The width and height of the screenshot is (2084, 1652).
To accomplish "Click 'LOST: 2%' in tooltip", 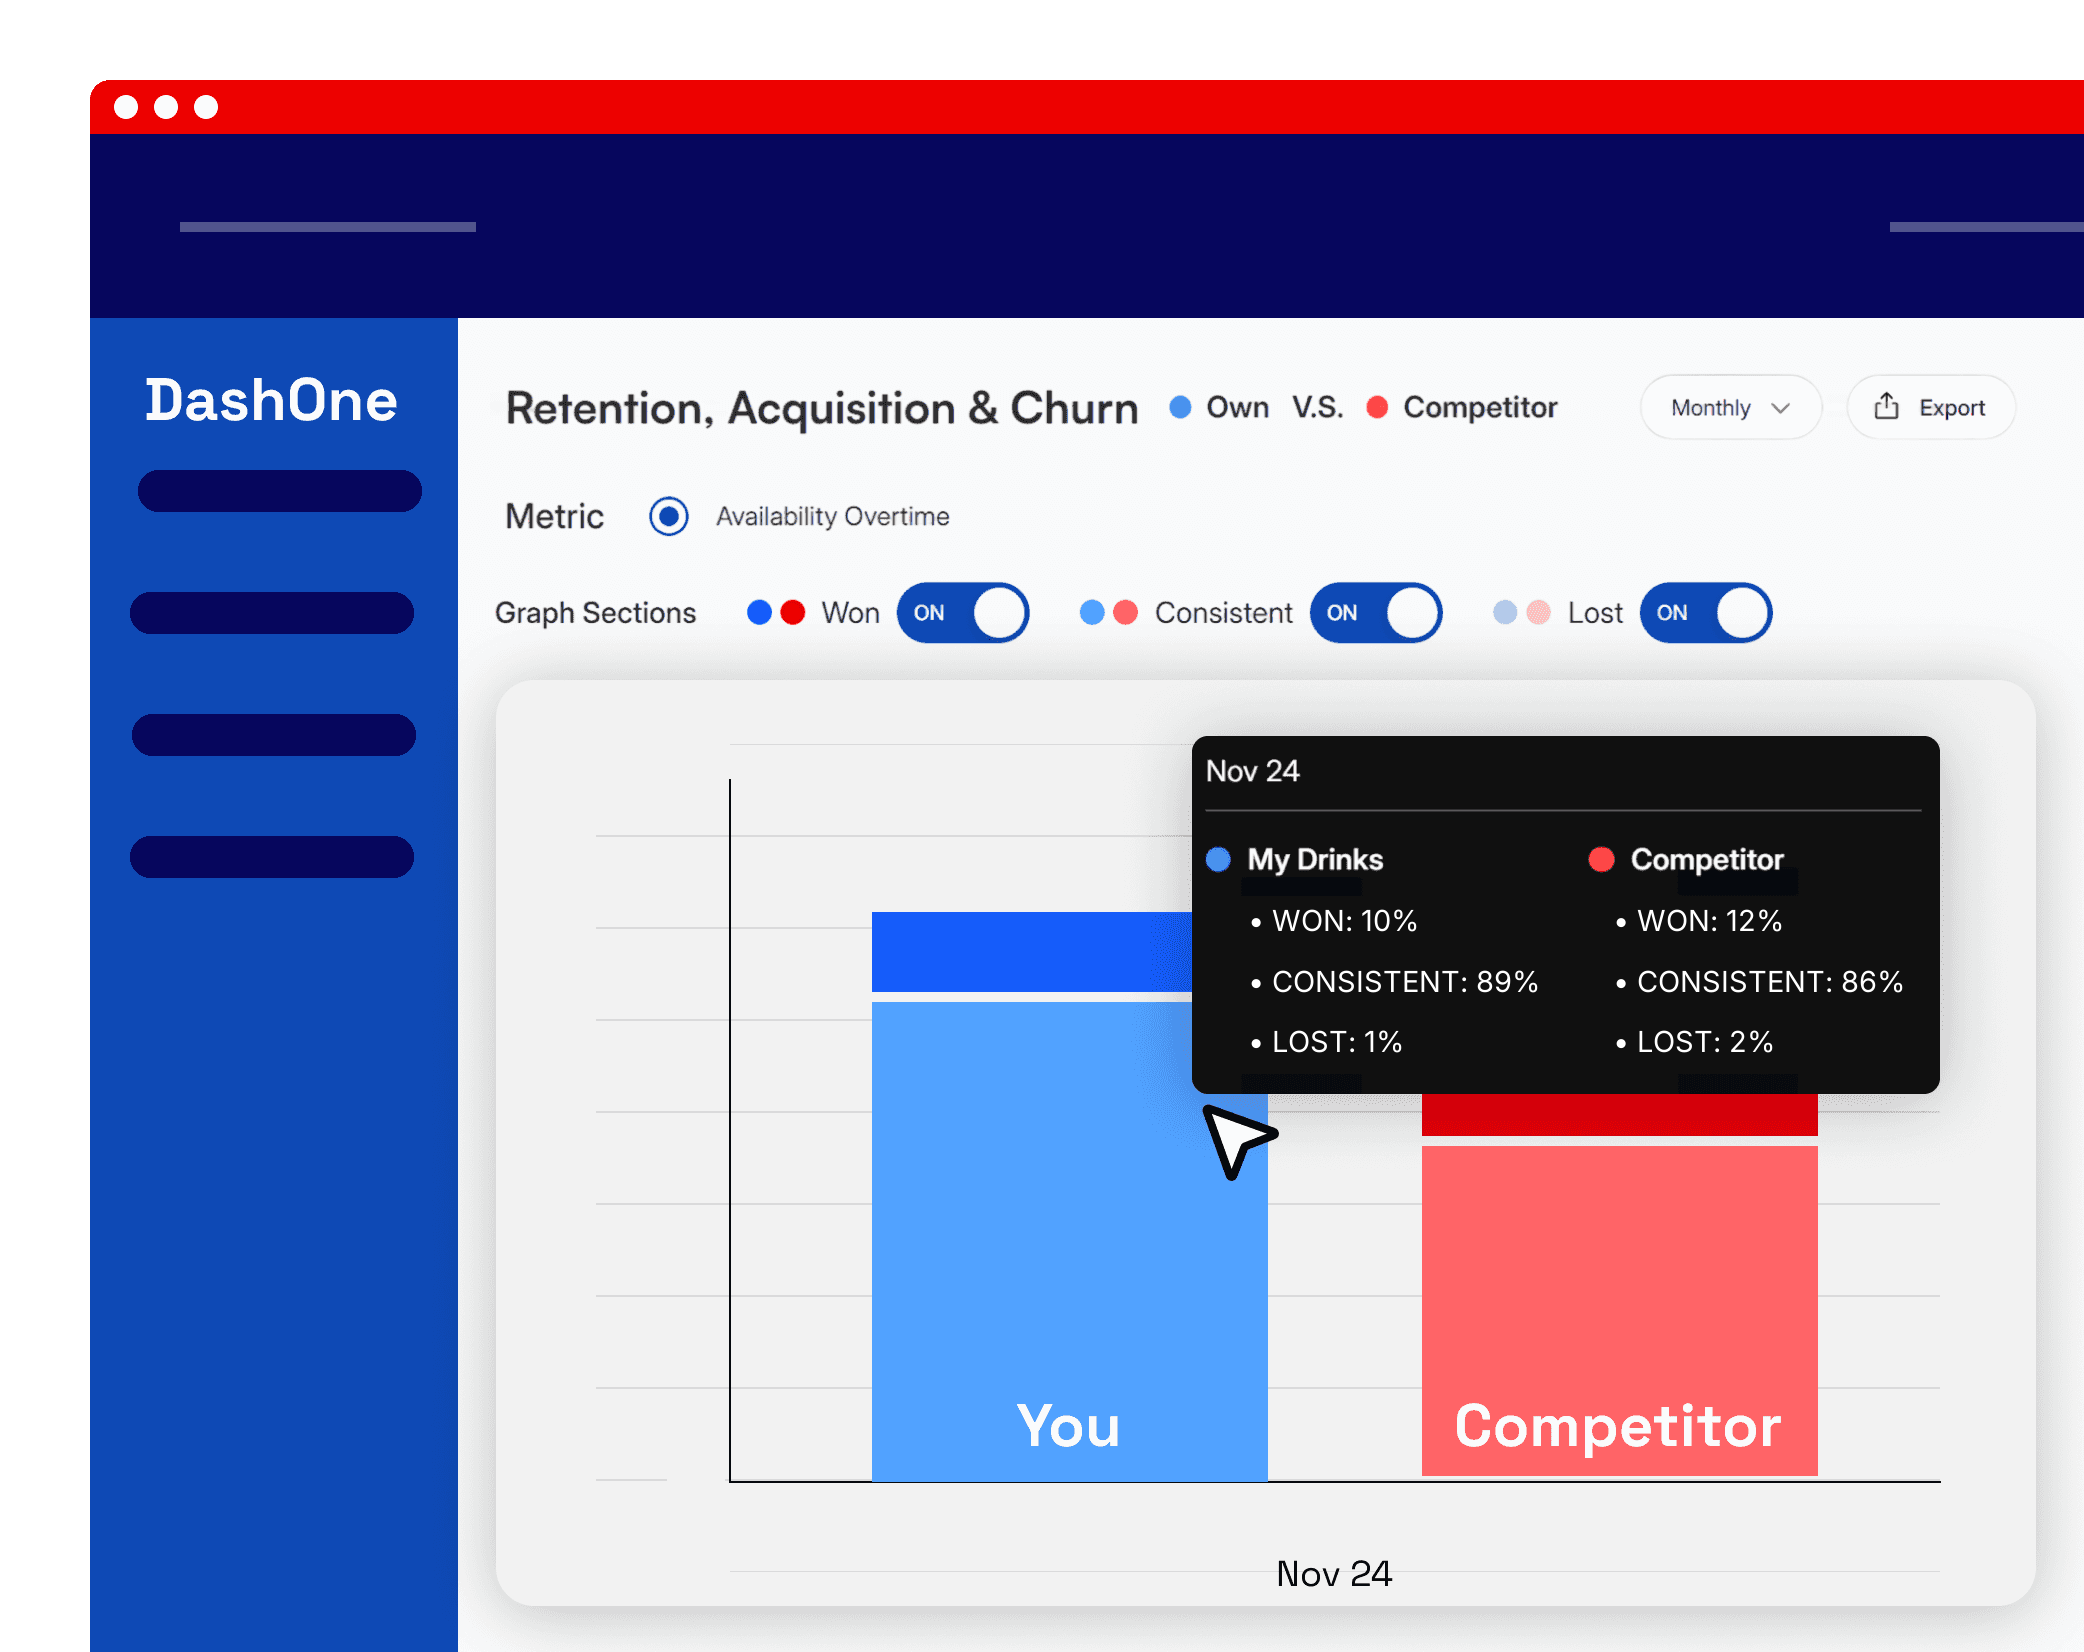I will [1704, 1042].
